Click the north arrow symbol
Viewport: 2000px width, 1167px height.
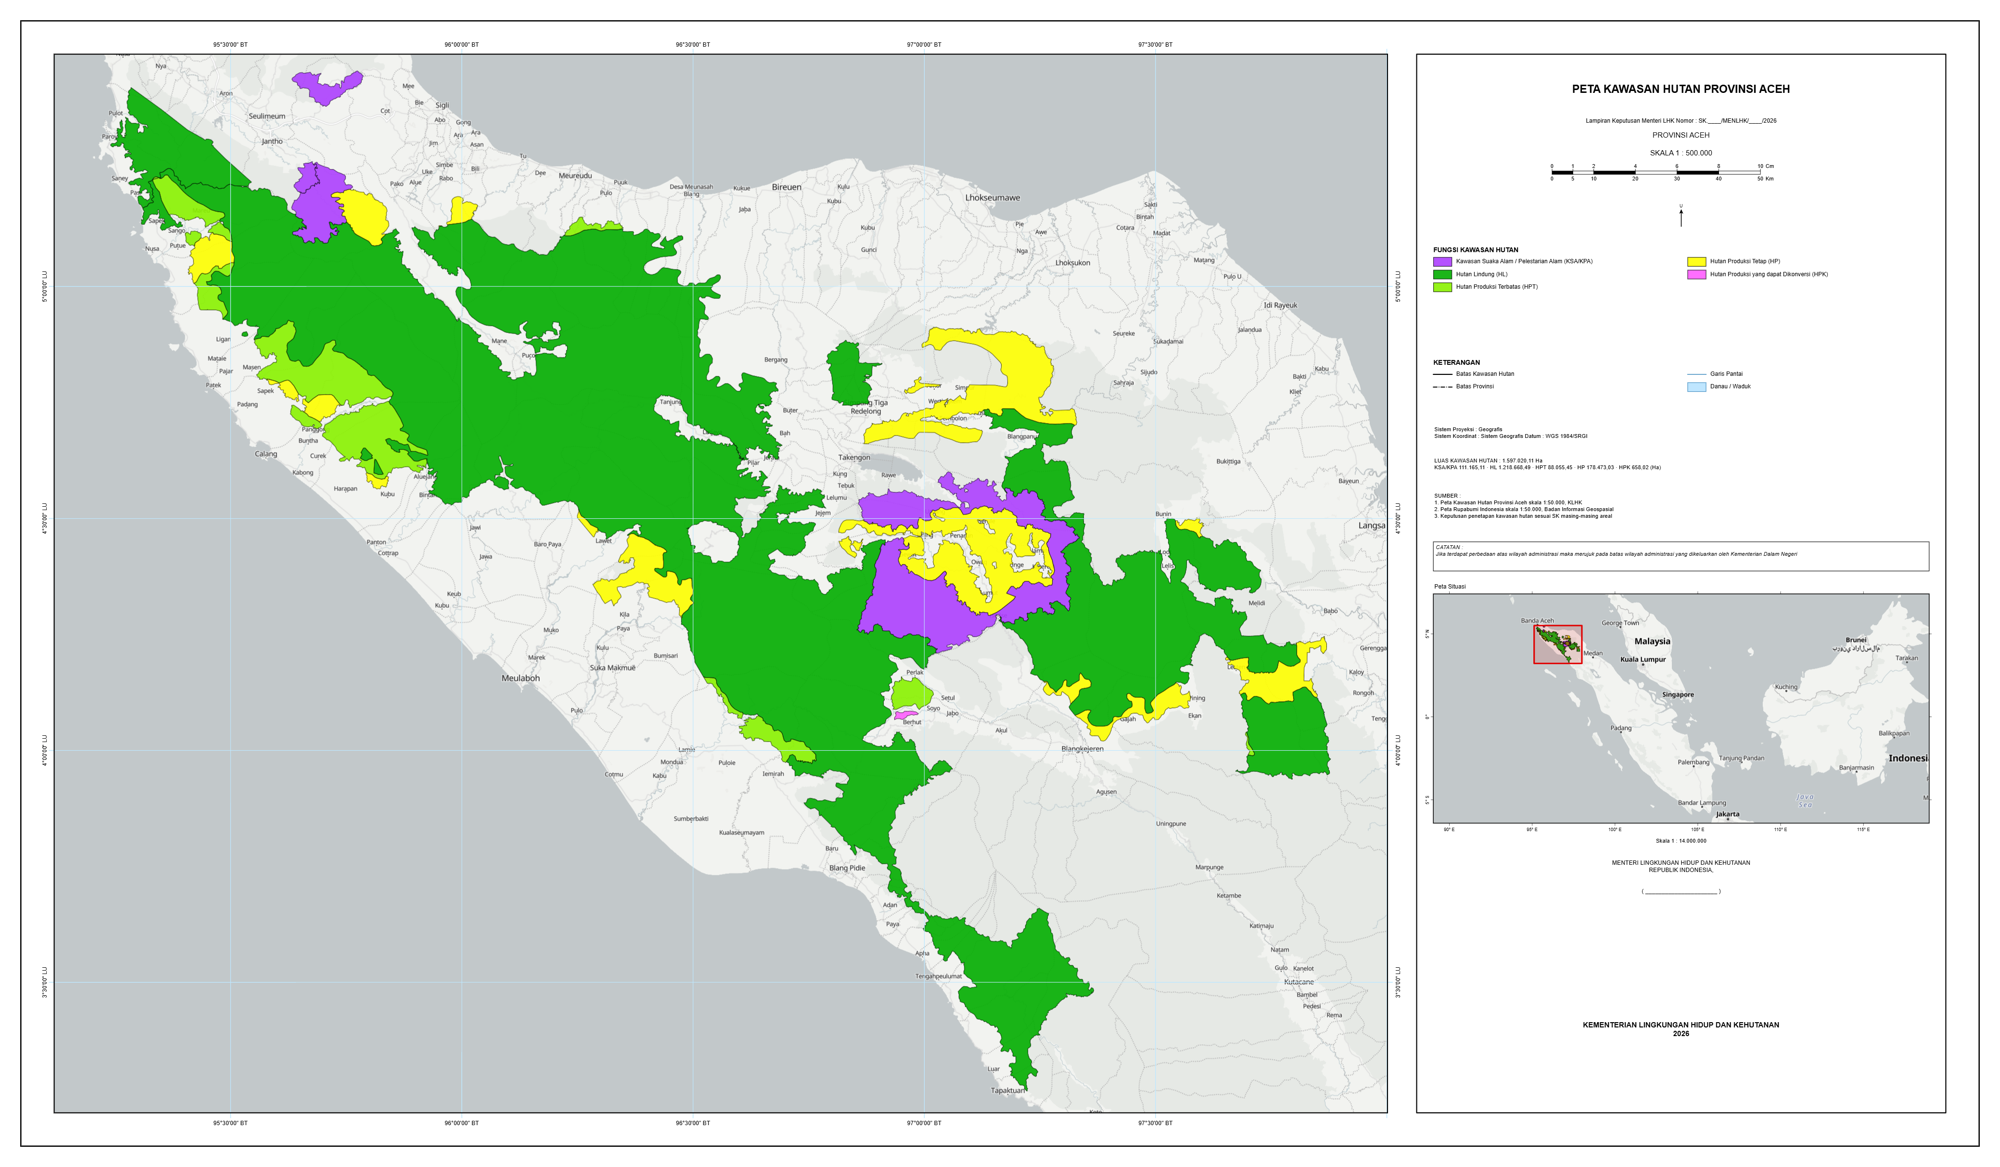[1681, 215]
